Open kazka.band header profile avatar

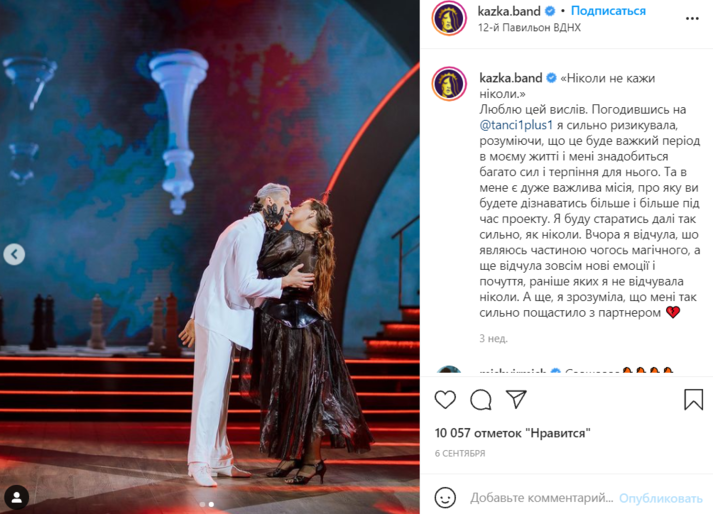point(449,18)
